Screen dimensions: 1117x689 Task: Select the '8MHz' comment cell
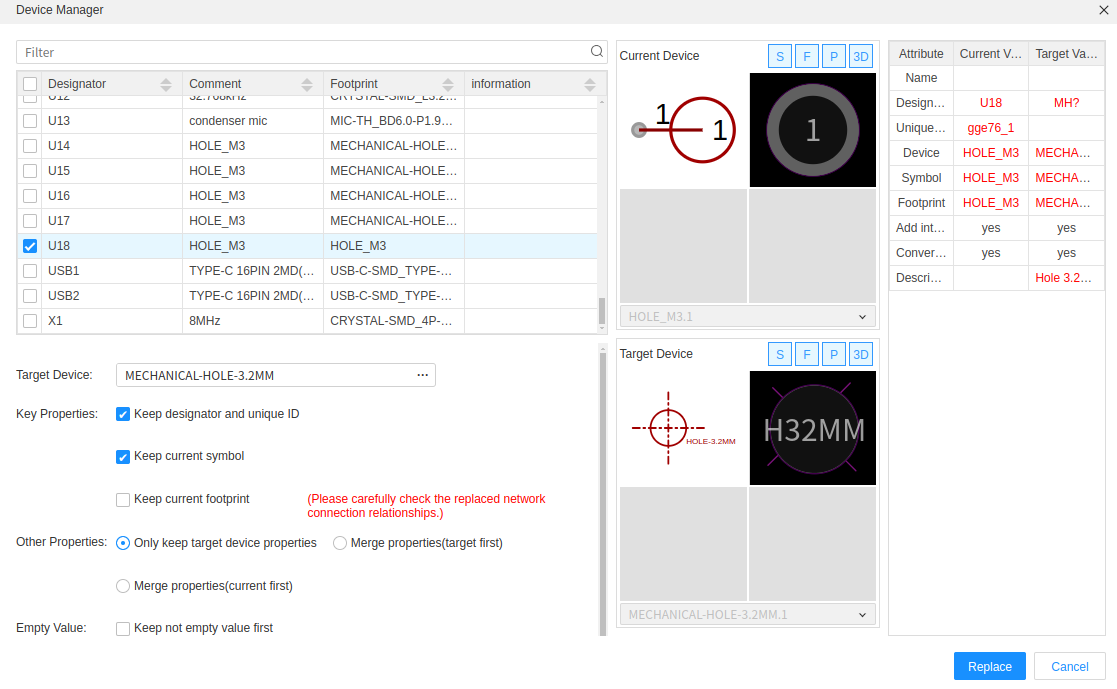(253, 321)
